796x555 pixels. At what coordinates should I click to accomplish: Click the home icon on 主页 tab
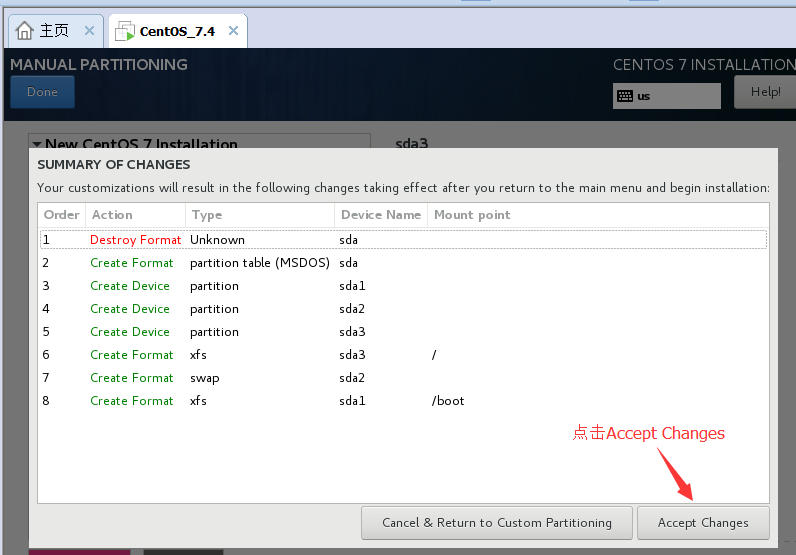coord(24,30)
